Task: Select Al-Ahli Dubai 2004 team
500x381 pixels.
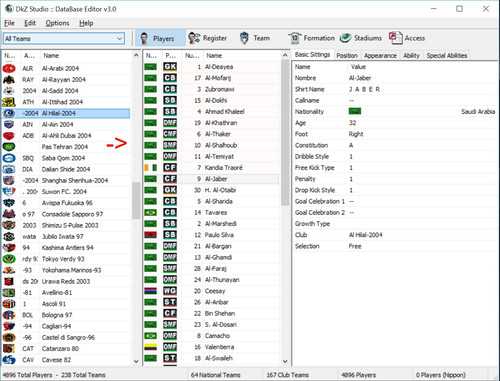Action: click(x=66, y=136)
